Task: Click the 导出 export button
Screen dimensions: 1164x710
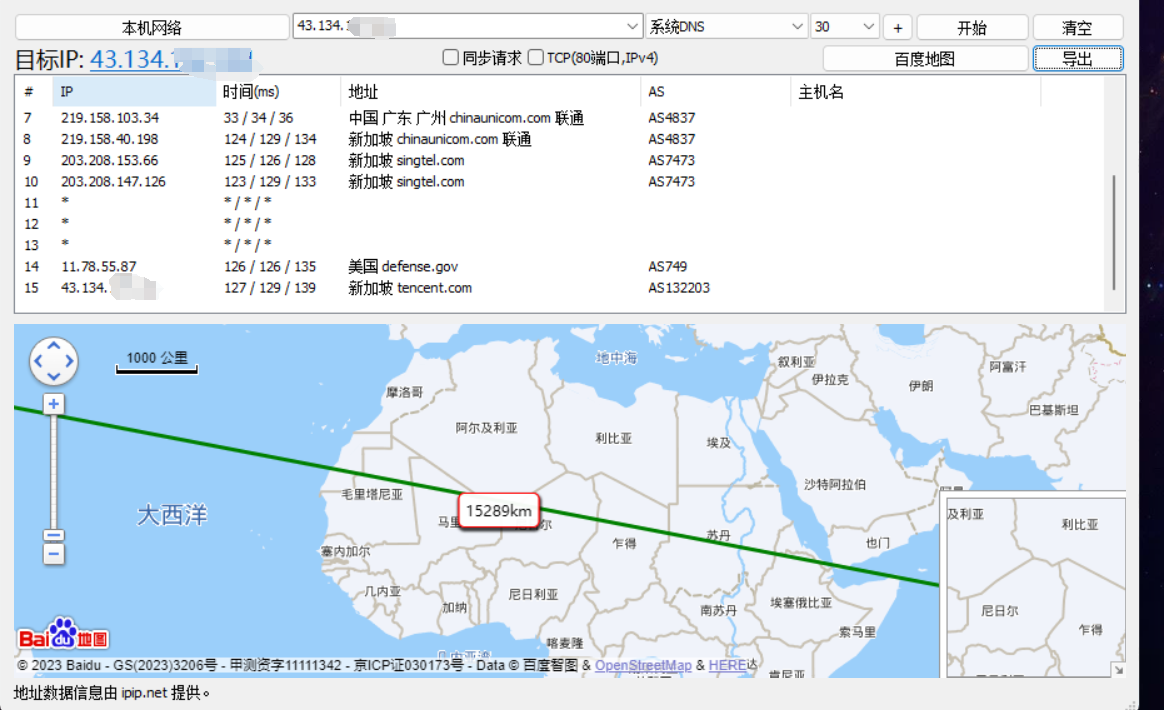Action: tap(1077, 59)
